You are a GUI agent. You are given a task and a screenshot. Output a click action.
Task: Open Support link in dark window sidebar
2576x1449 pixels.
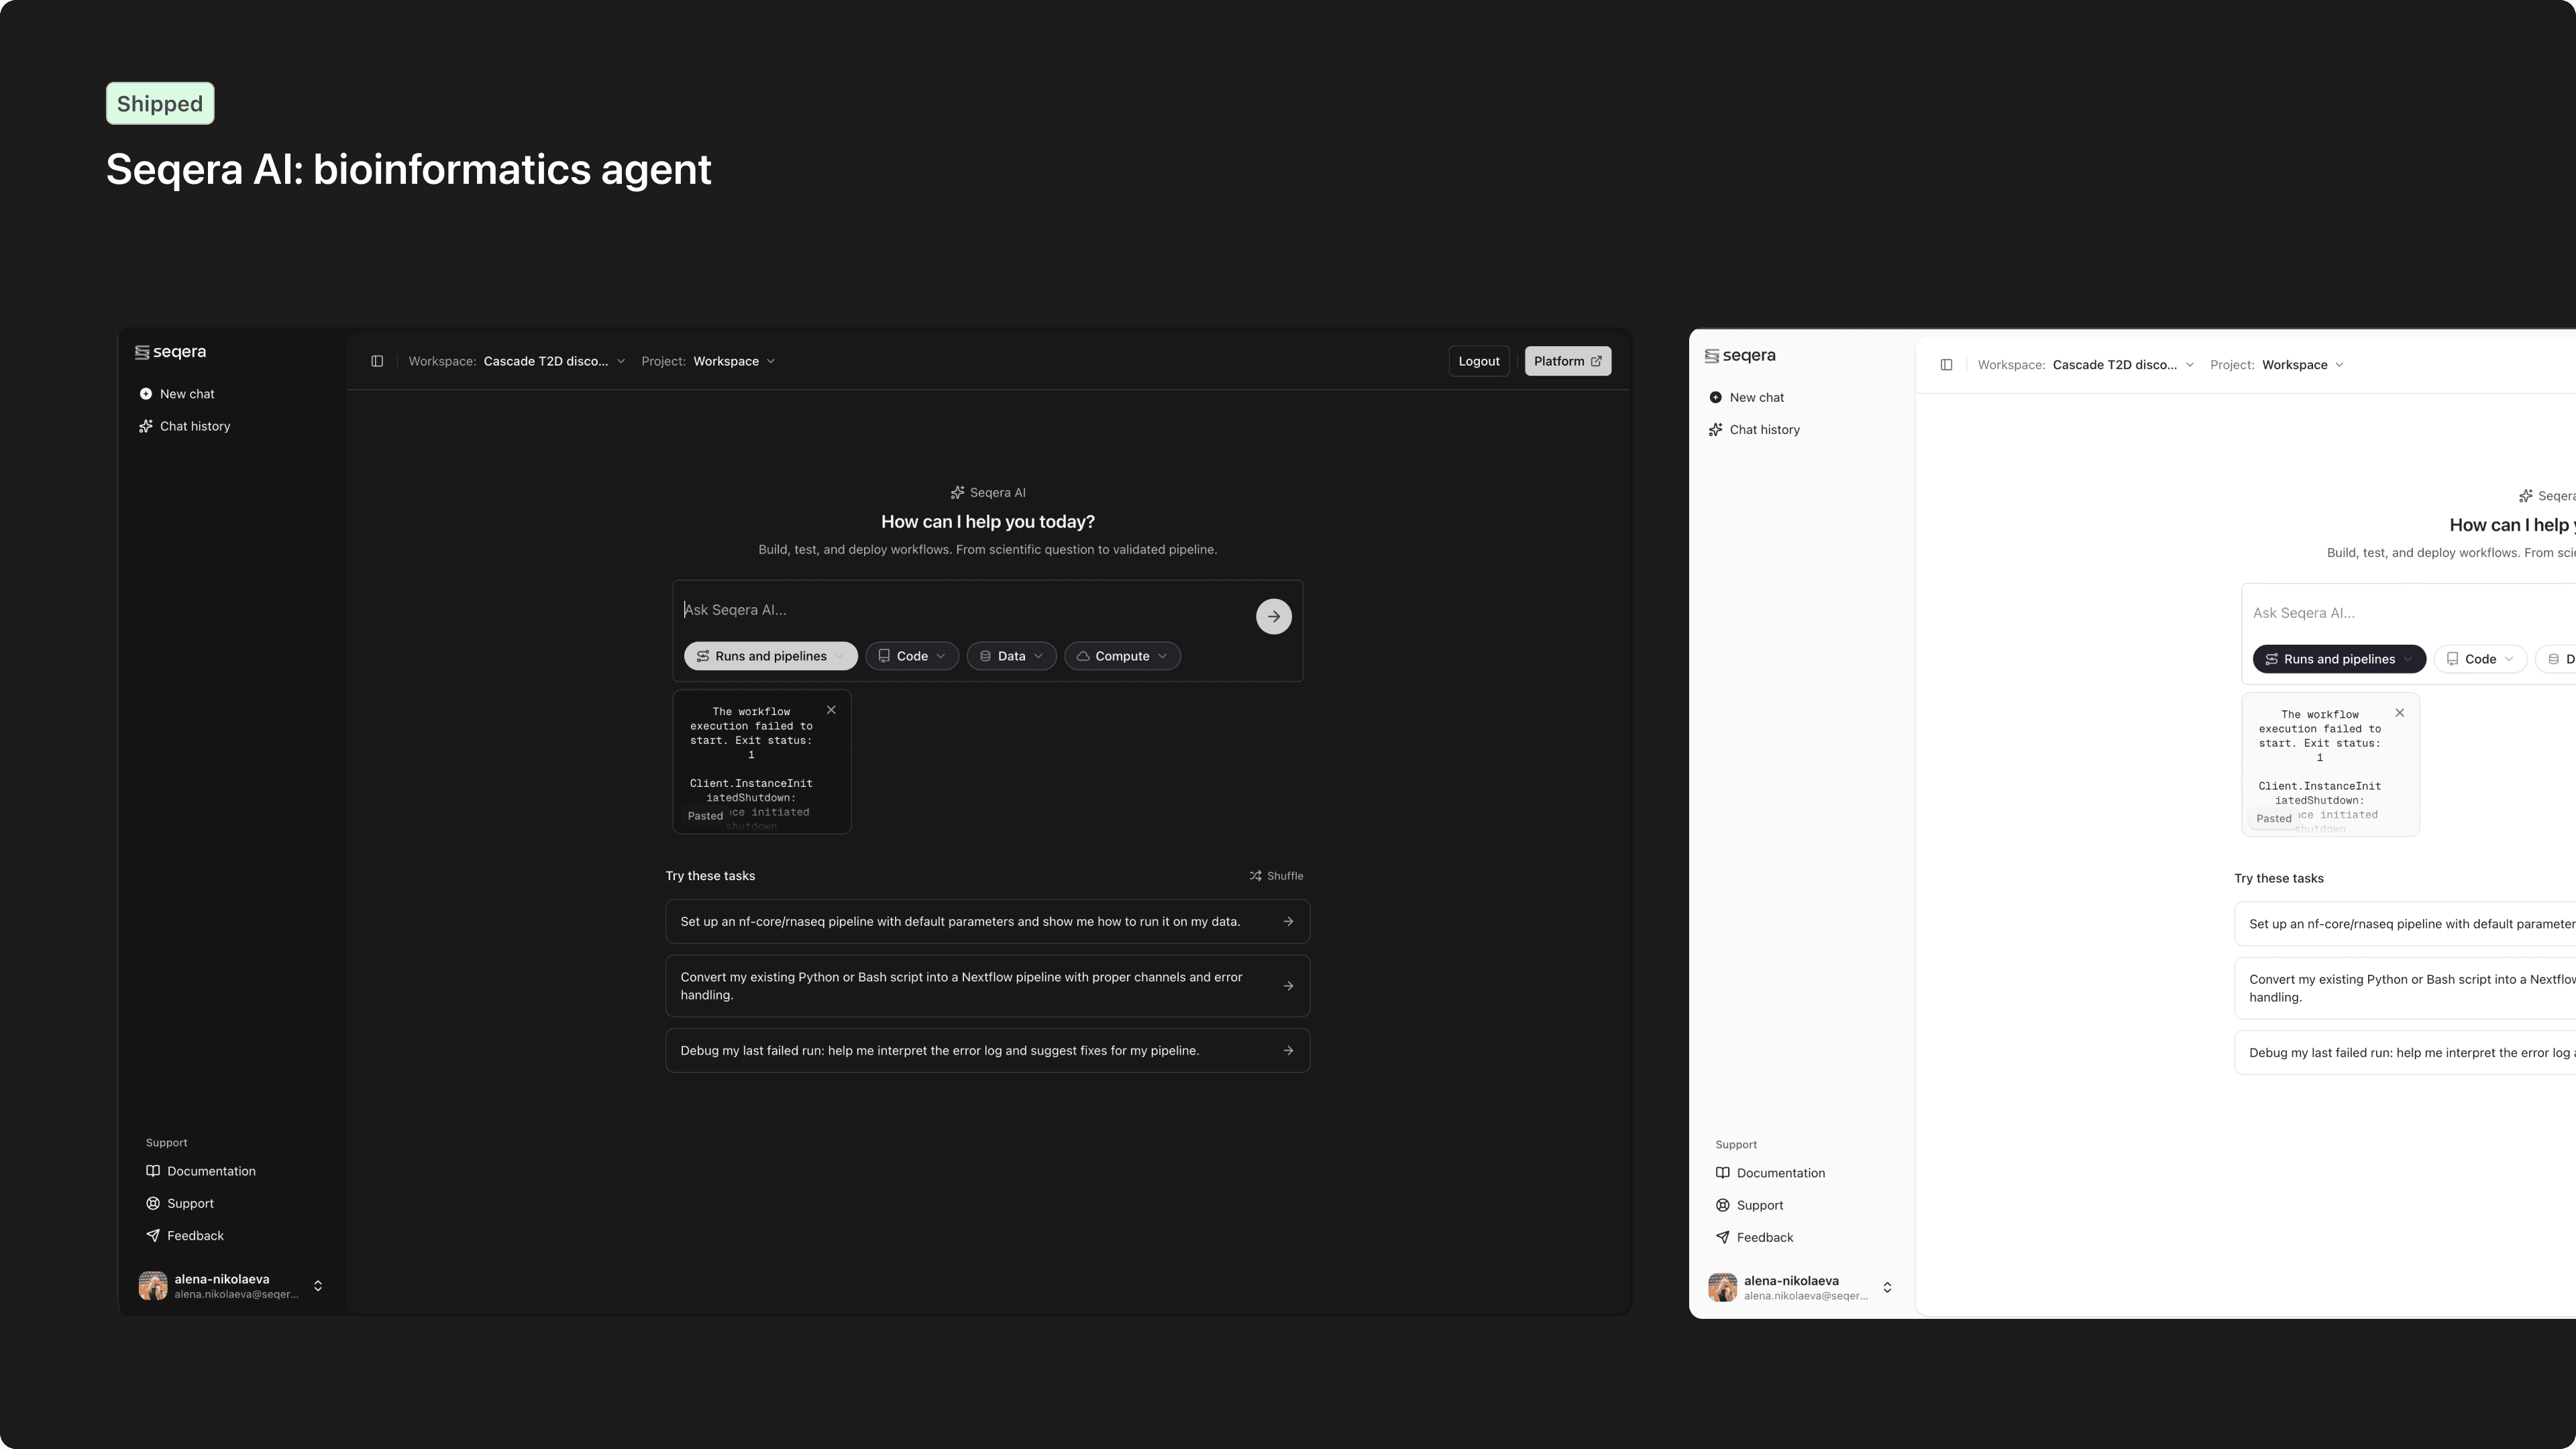tap(180, 1203)
